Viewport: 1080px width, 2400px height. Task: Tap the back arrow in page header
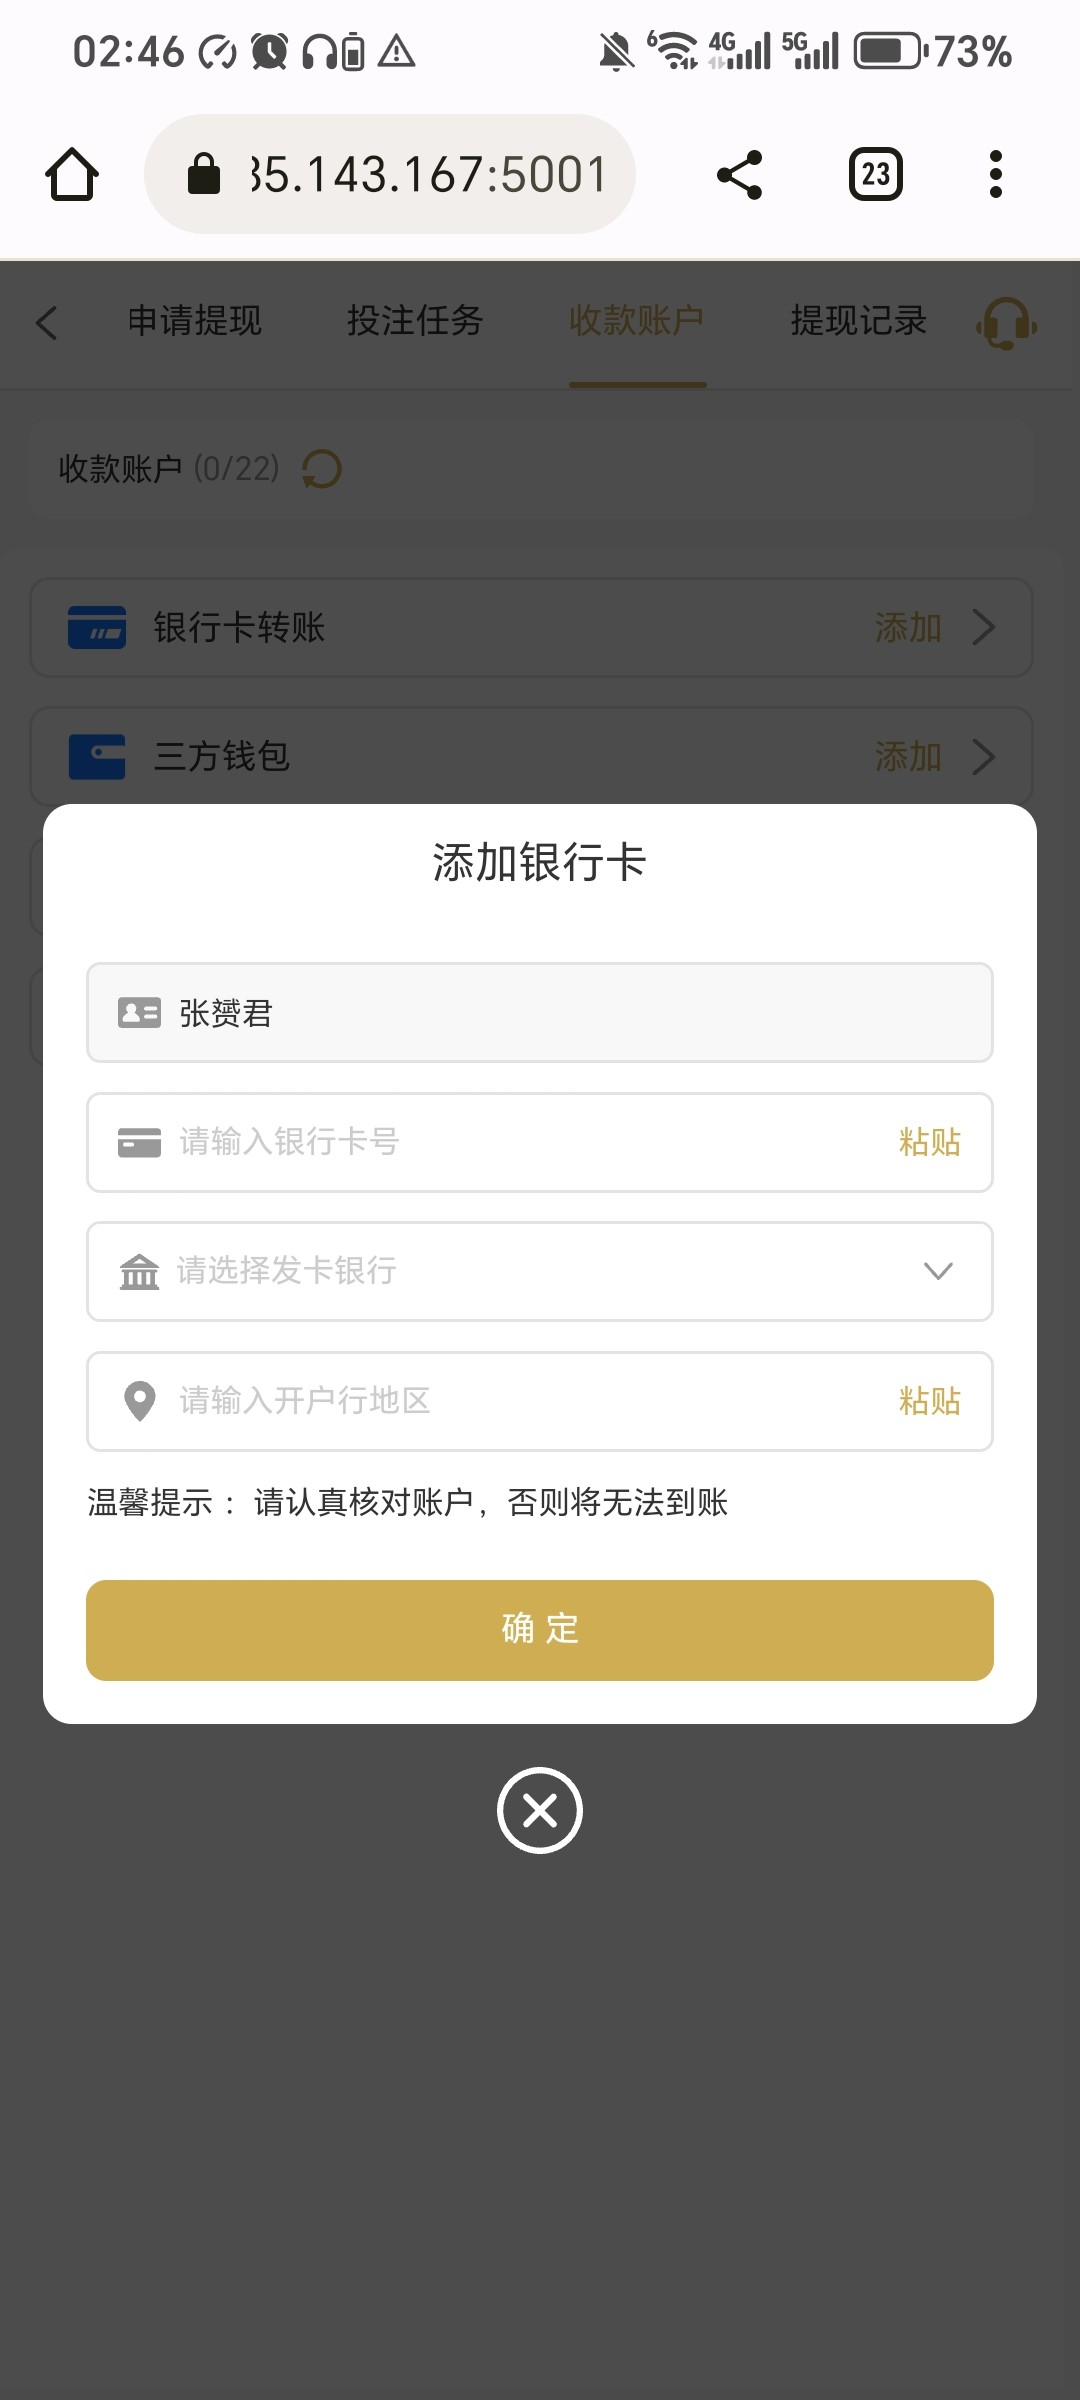(x=47, y=323)
